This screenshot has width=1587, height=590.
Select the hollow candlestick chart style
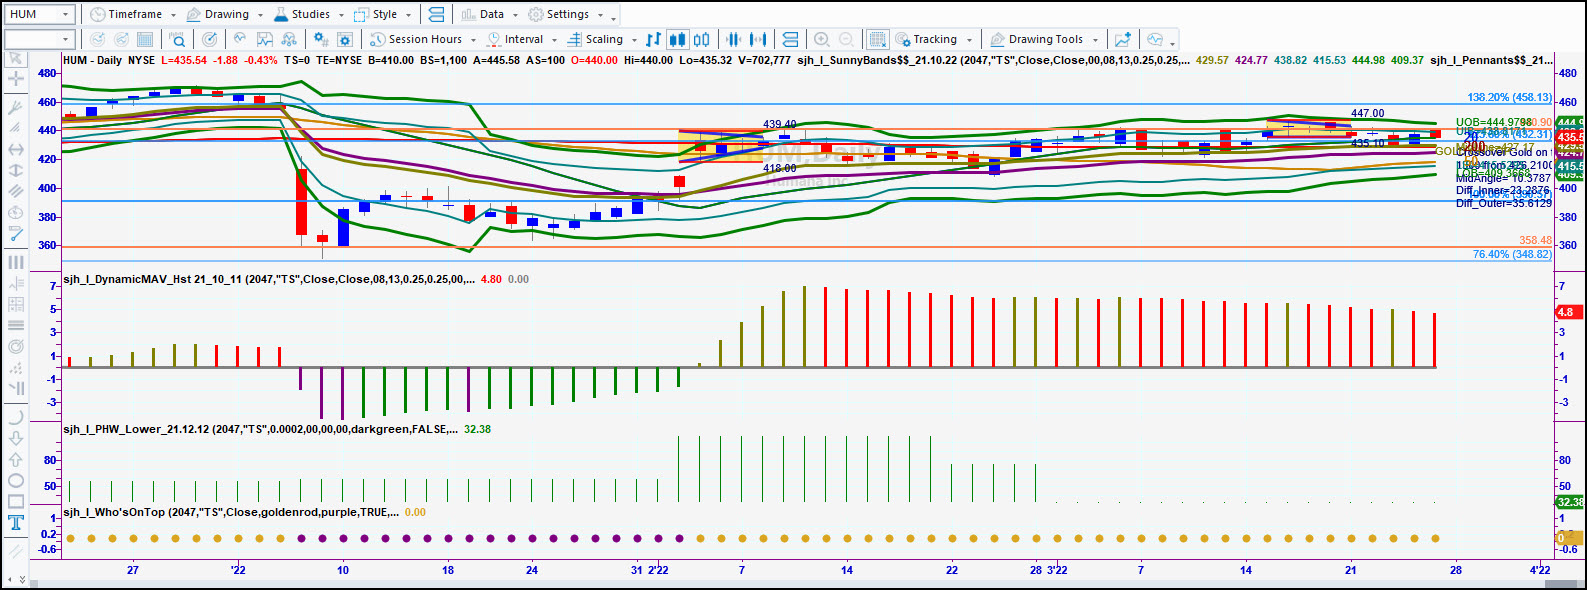[701, 39]
